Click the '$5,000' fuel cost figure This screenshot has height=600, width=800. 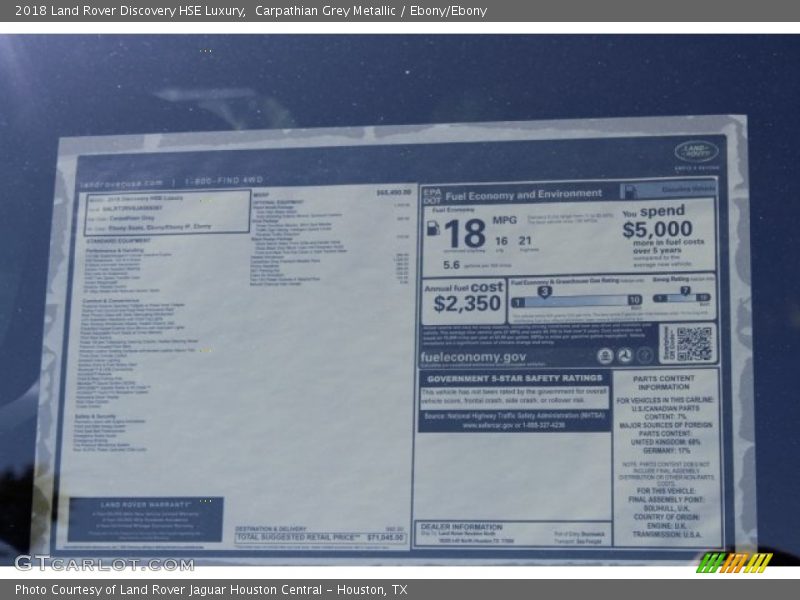pos(657,229)
